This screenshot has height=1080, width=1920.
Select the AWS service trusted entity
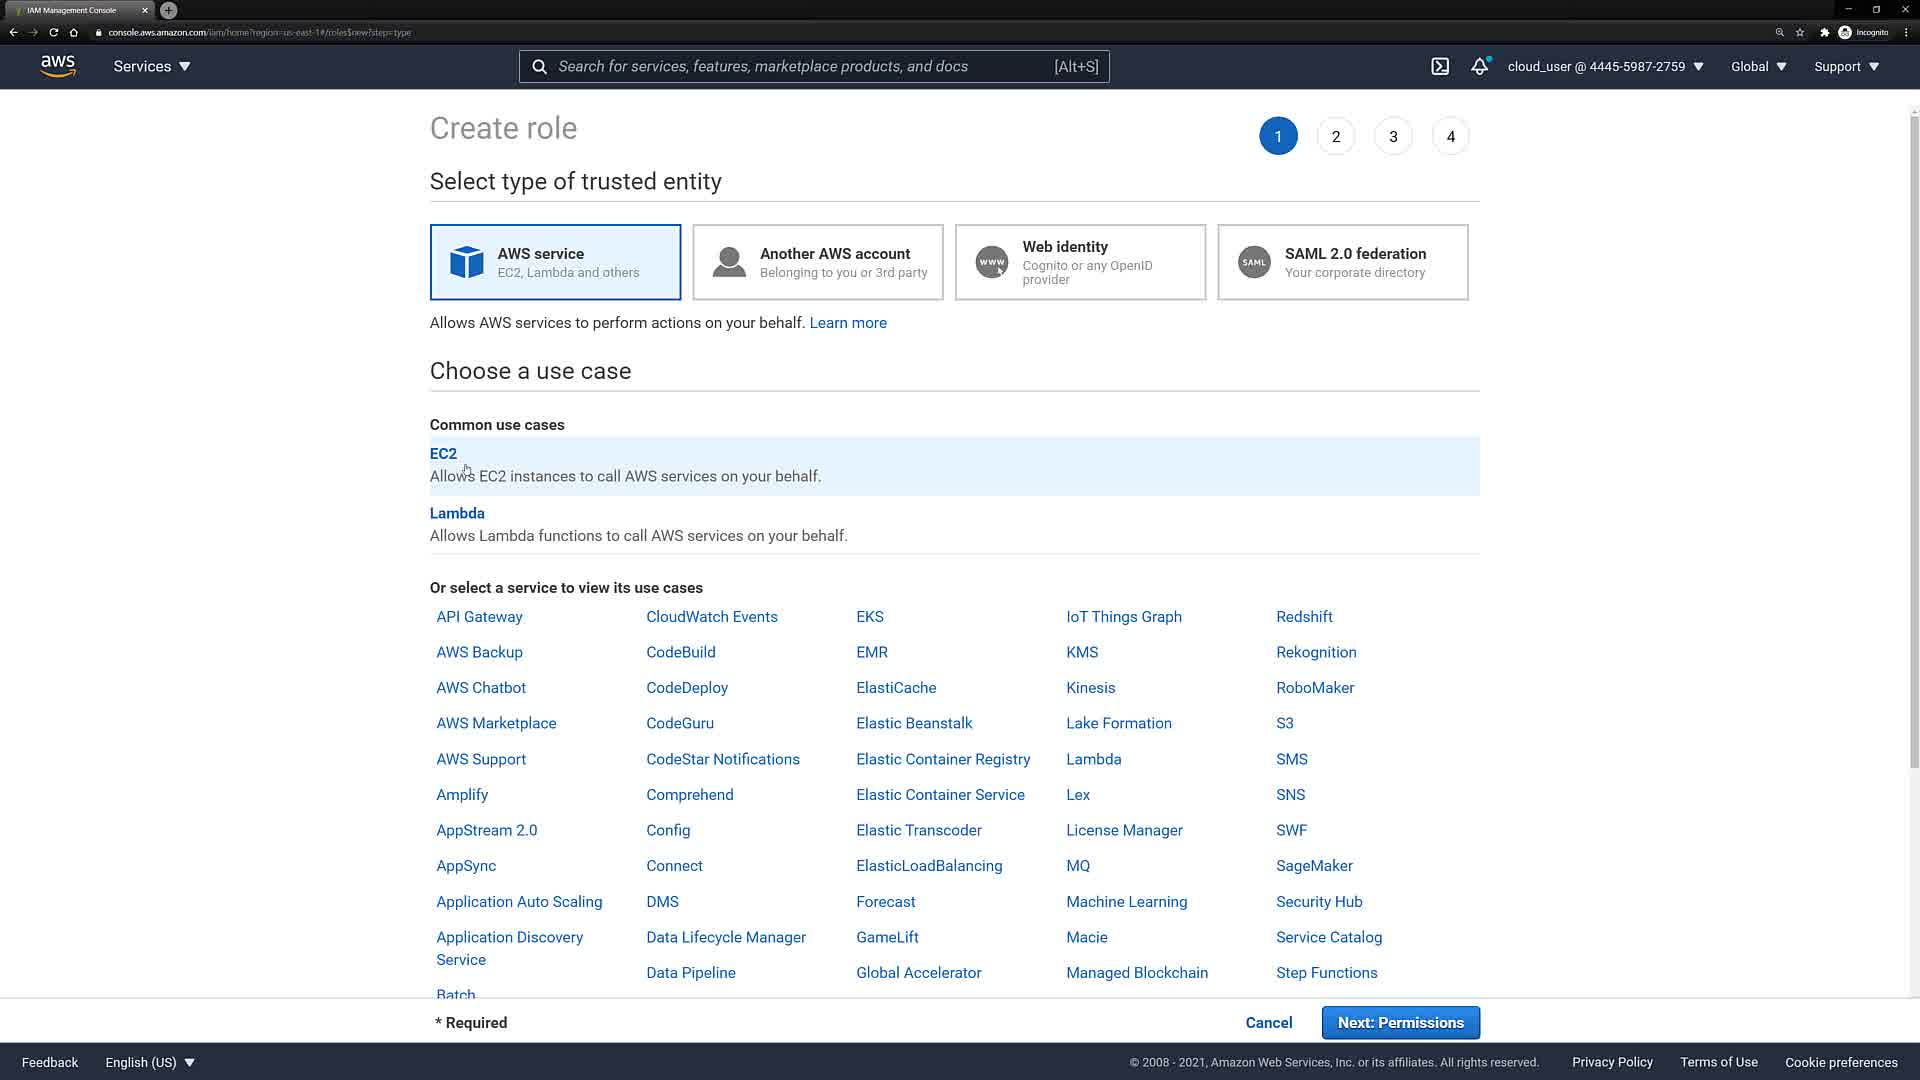[x=555, y=262]
